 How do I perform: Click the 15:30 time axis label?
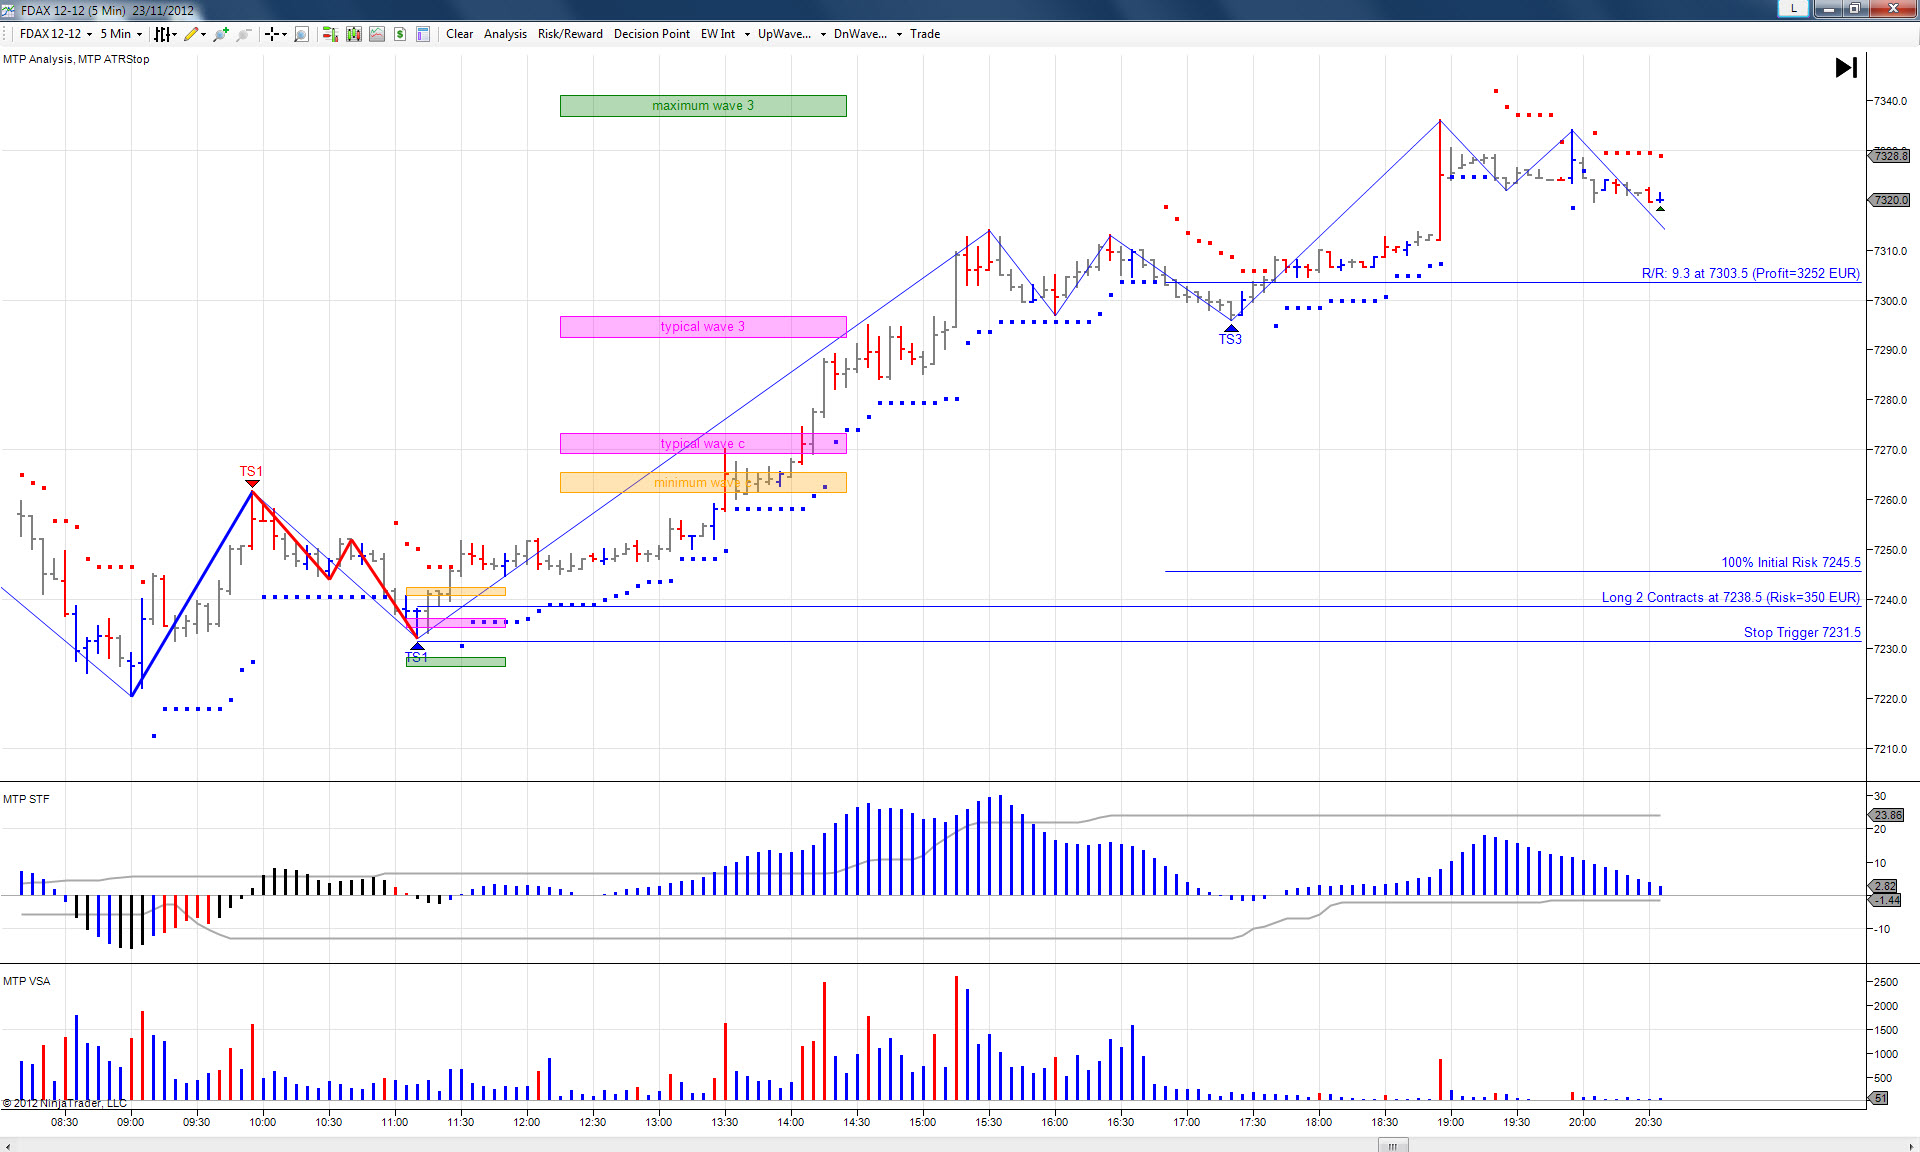click(x=988, y=1122)
